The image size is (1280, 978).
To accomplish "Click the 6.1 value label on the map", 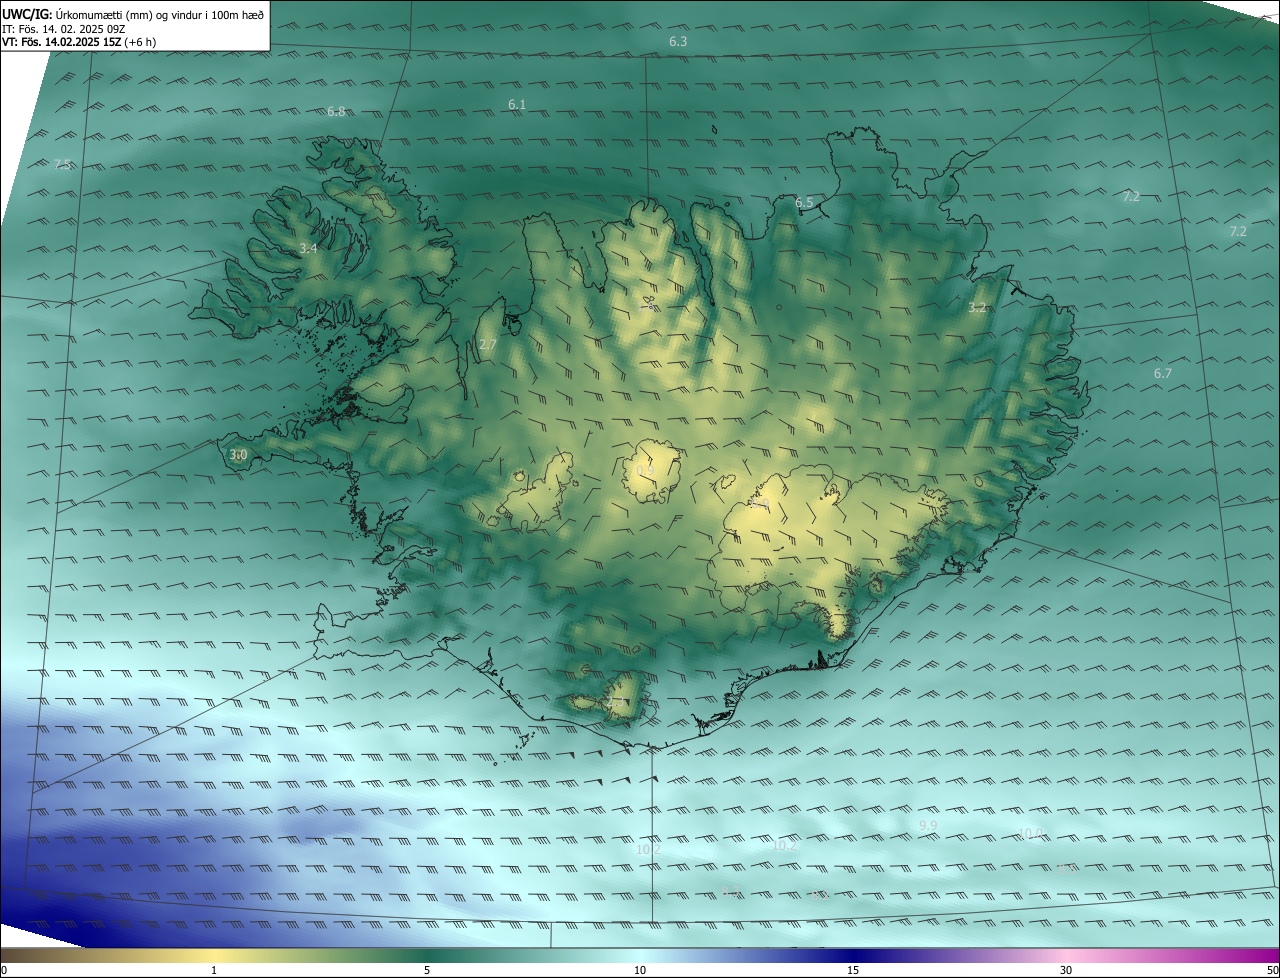I will tap(517, 104).
